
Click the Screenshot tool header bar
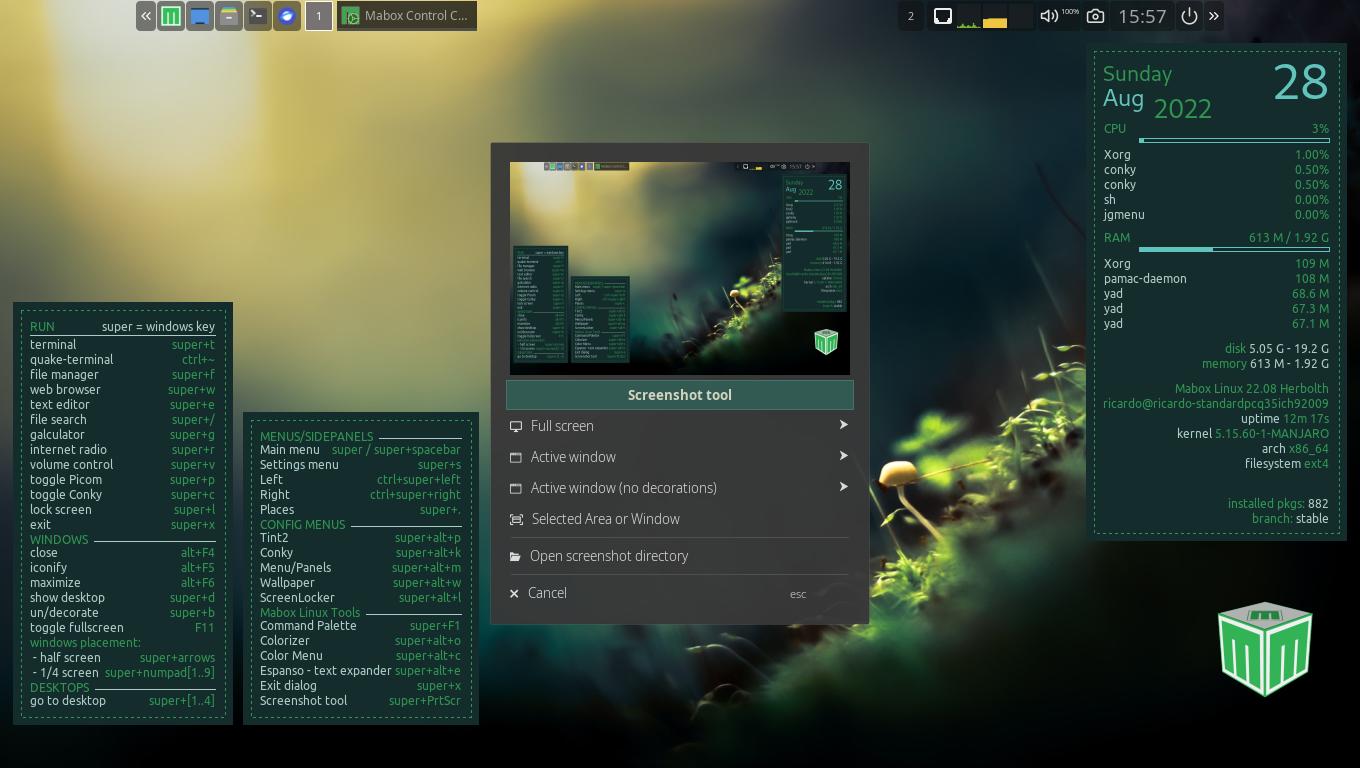click(x=680, y=395)
